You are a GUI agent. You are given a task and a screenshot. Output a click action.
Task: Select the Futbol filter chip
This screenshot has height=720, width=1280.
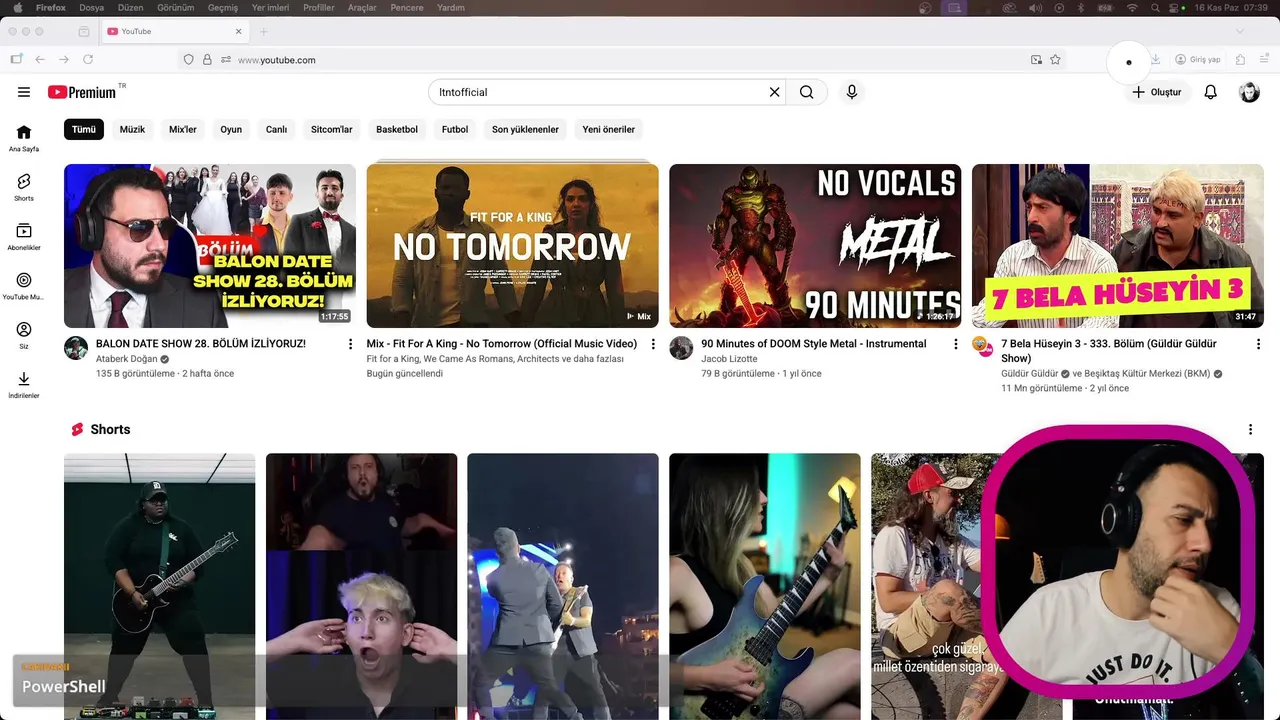point(455,129)
